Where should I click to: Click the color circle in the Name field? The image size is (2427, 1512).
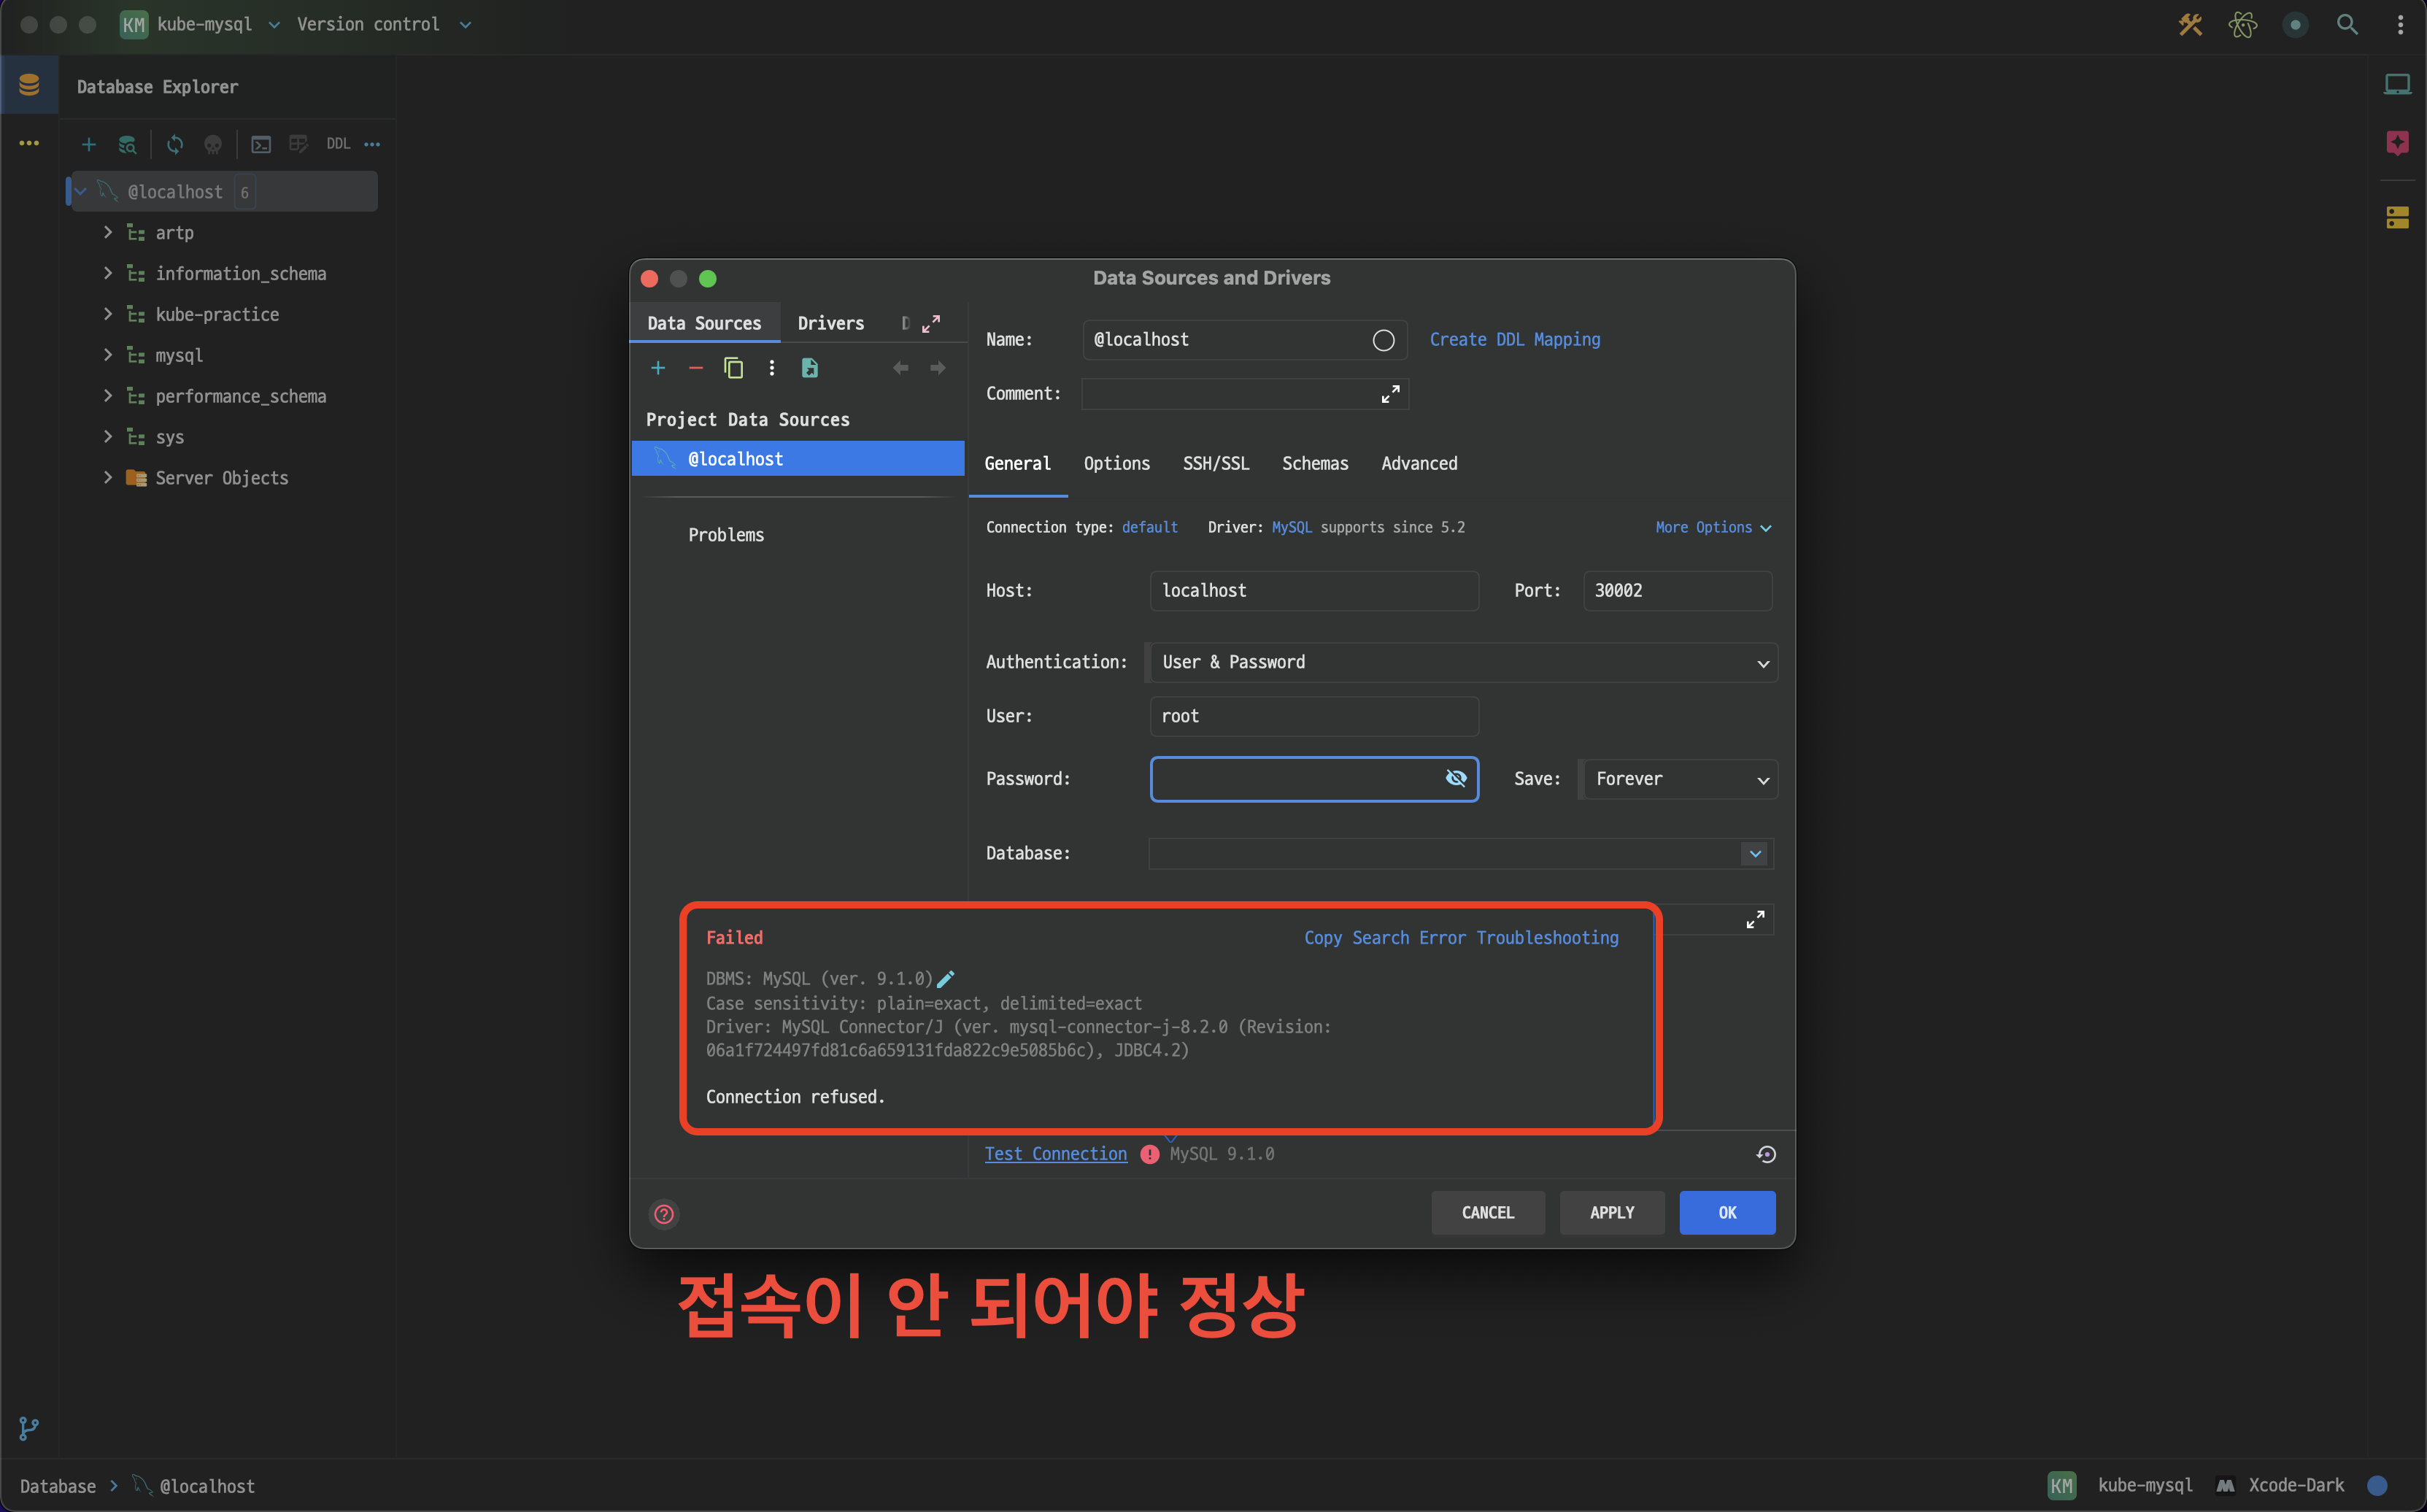click(x=1383, y=340)
